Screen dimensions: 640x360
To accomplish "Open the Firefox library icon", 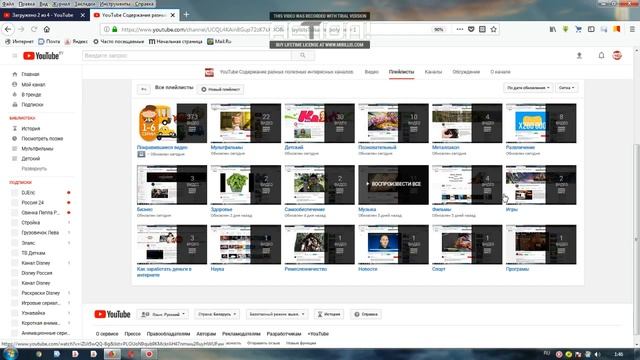I will (553, 29).
